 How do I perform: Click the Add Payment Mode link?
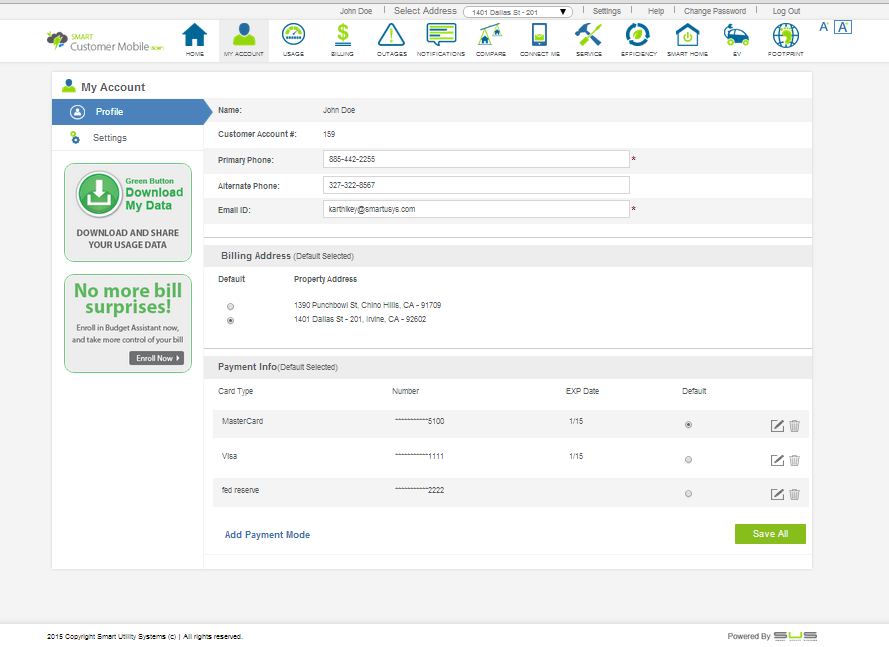pyautogui.click(x=267, y=535)
